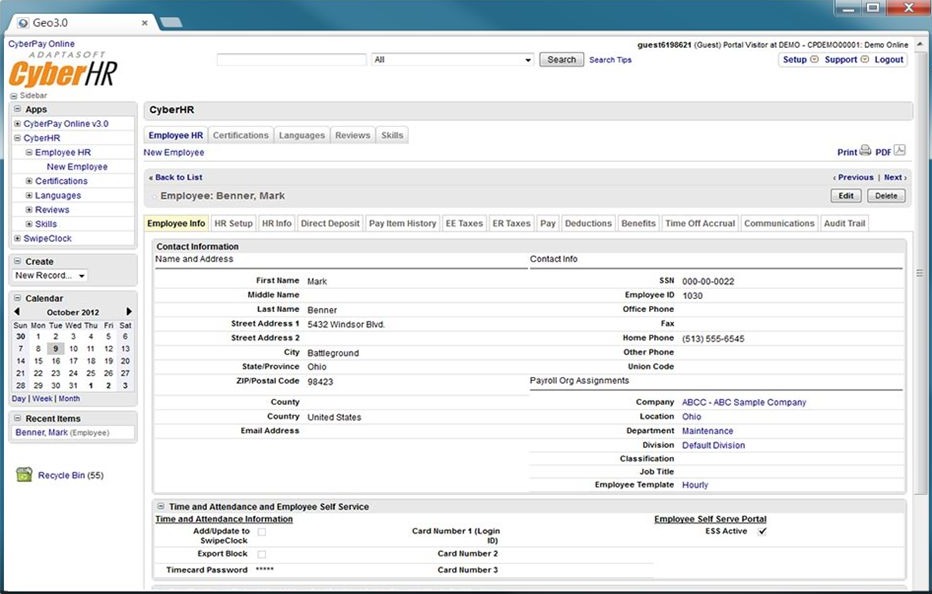Expand CyberPay Online v3.0 tree node
Viewport: 932px width, 594px height.
[17, 124]
